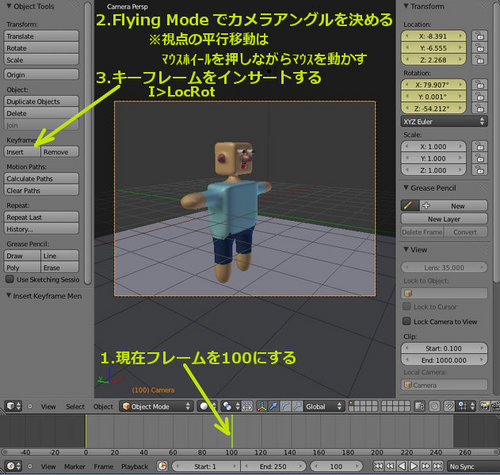
Task: Enable the Lock Camera to View checkbox
Action: [406, 321]
